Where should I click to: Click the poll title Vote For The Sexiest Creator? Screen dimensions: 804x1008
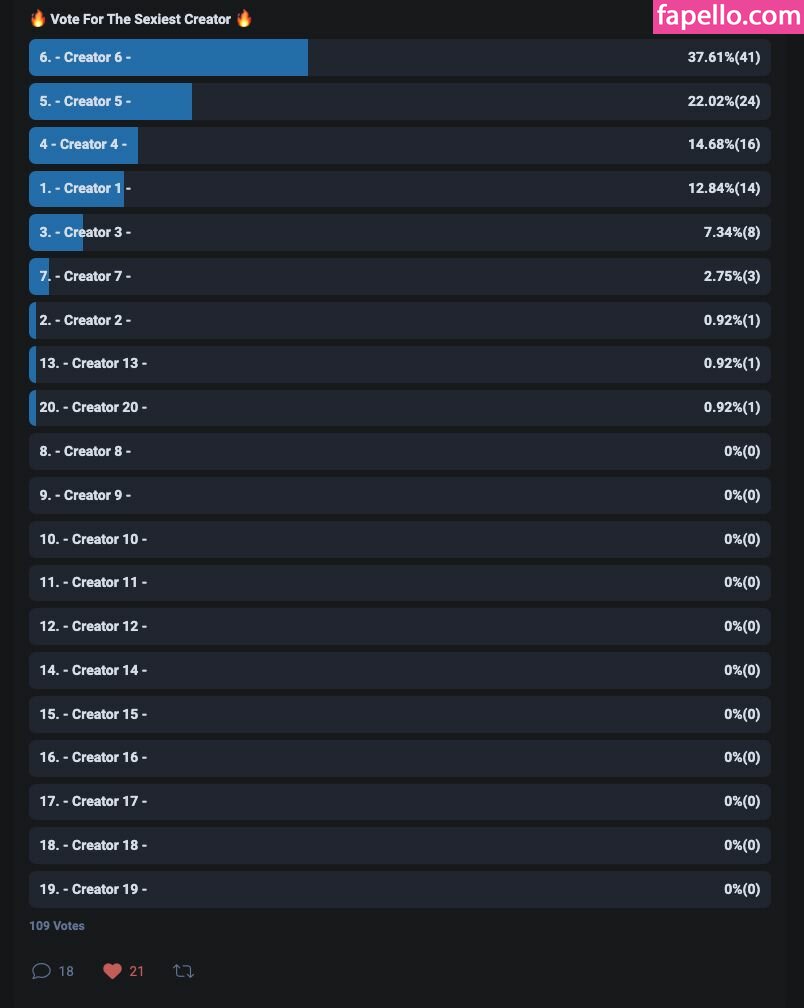(141, 19)
